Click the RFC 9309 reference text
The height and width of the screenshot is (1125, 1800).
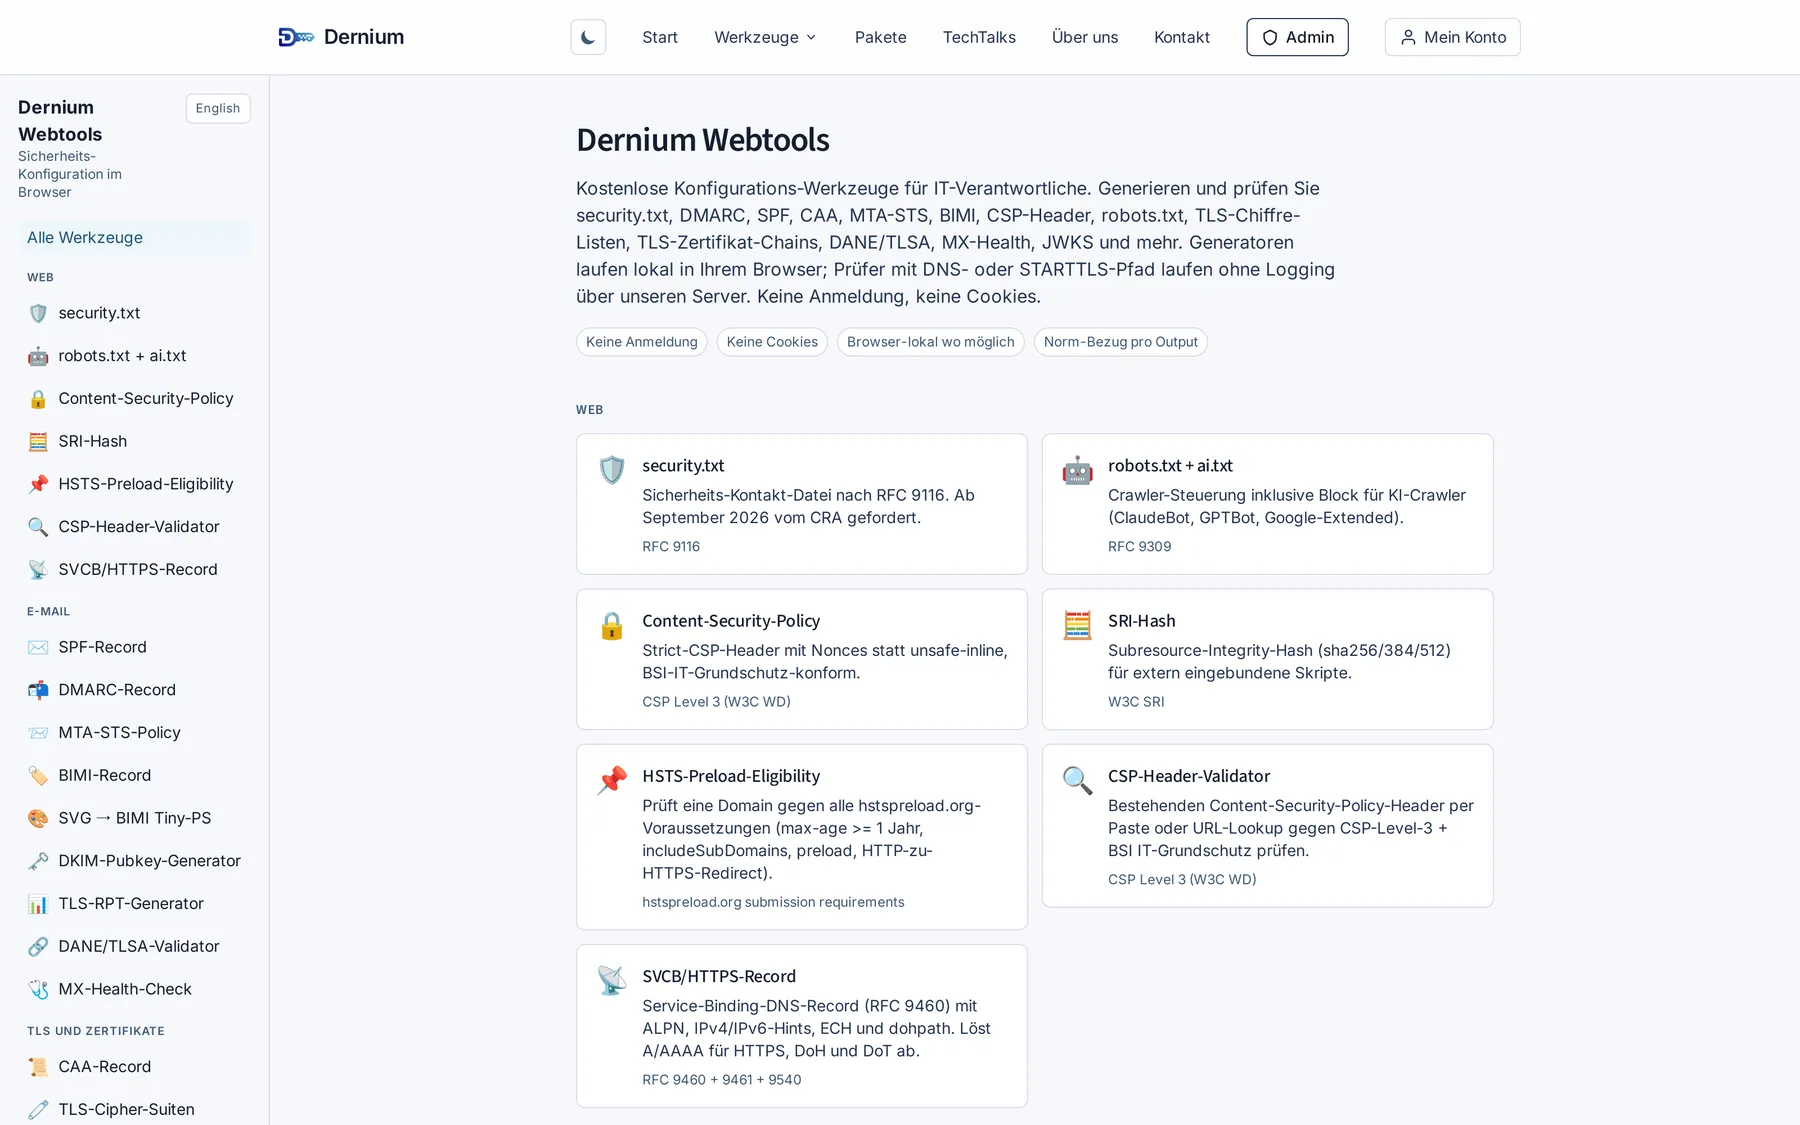(x=1139, y=546)
